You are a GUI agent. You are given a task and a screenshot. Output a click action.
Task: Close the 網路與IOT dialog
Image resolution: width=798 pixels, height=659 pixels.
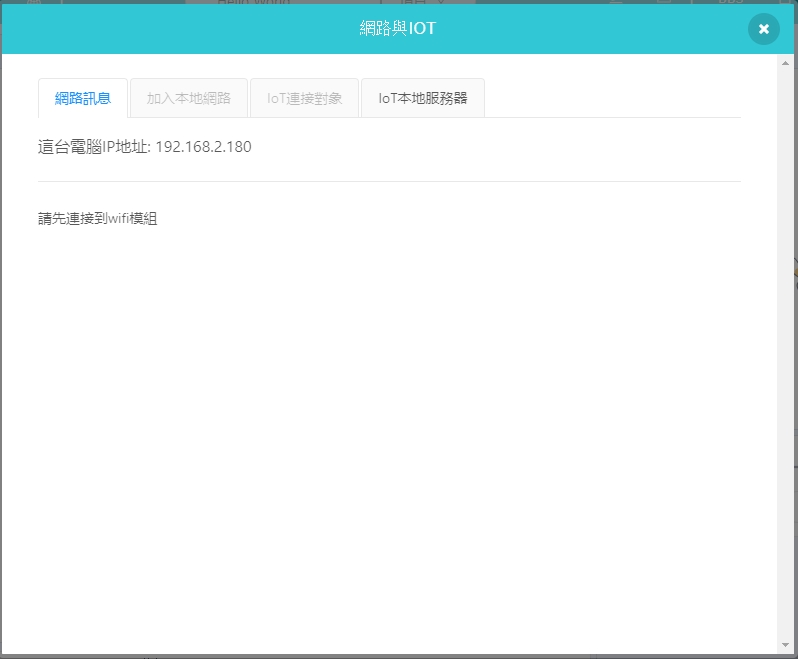click(763, 29)
